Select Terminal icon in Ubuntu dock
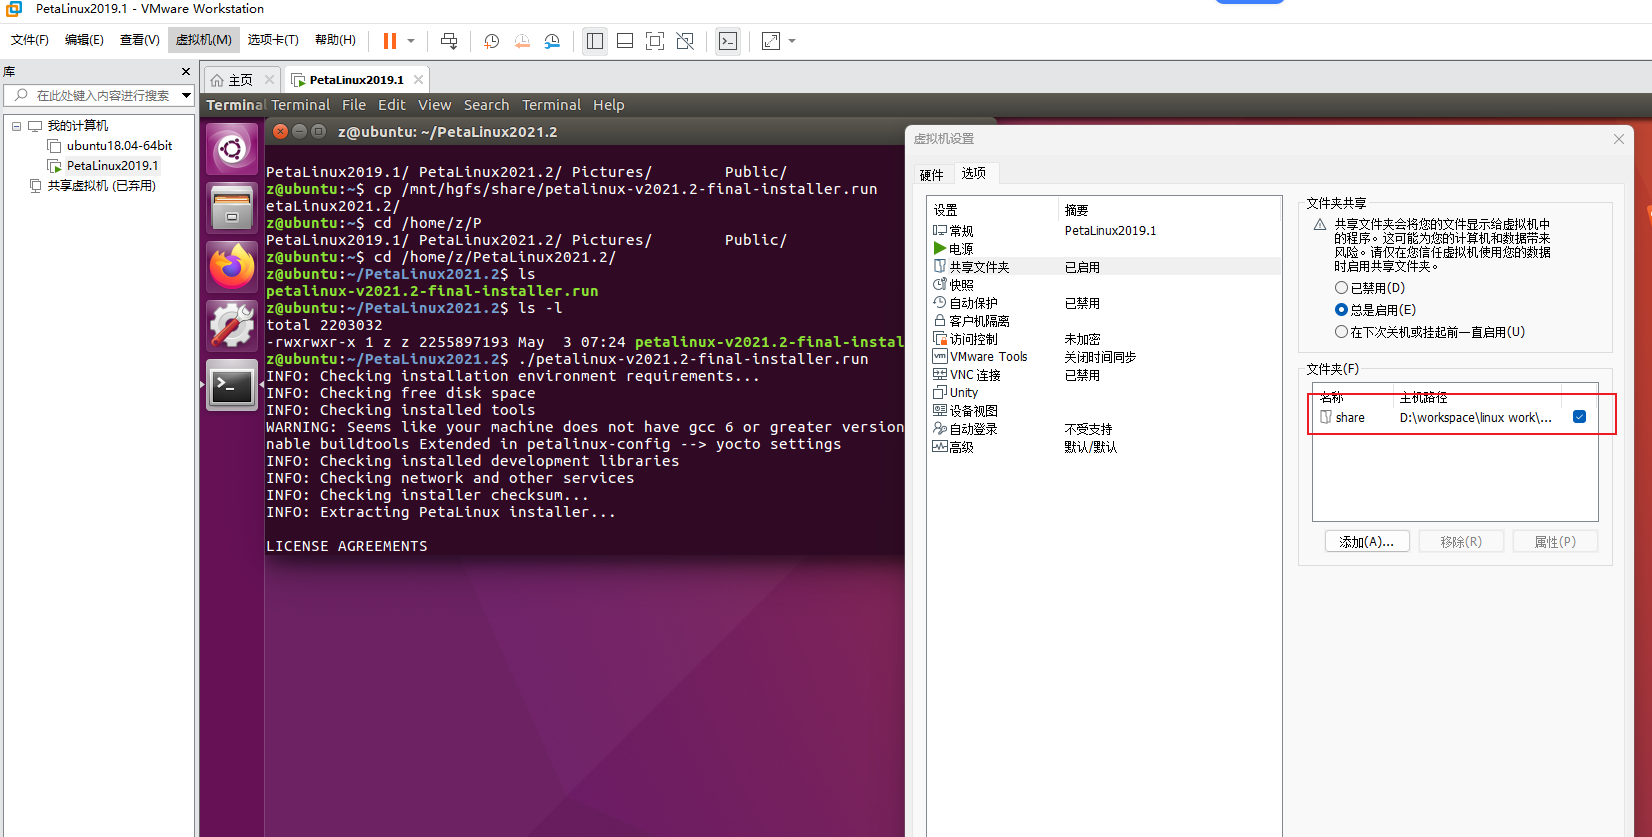 click(x=232, y=385)
